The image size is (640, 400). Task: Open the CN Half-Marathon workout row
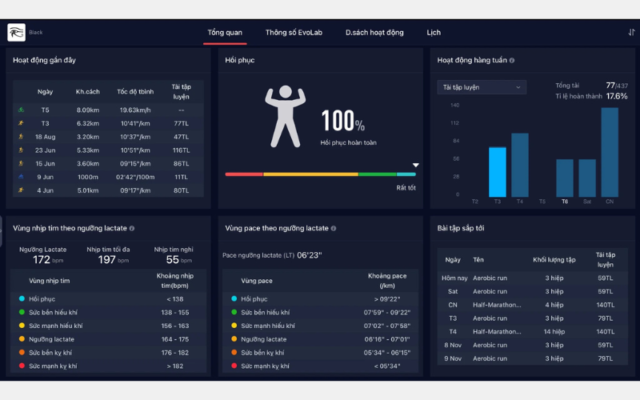tap(532, 305)
